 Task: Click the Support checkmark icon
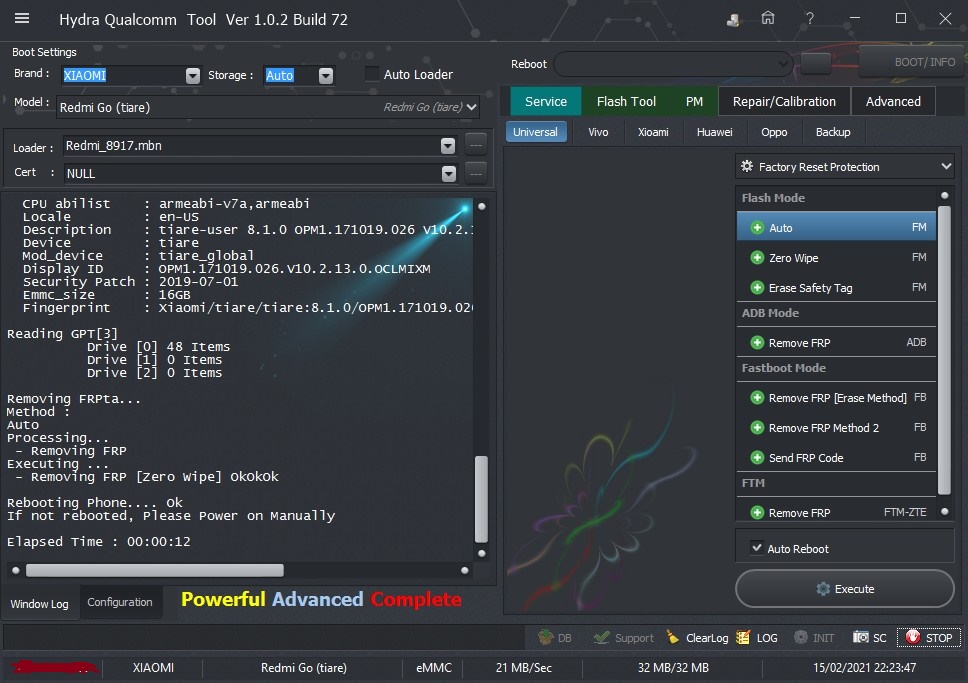coord(601,637)
